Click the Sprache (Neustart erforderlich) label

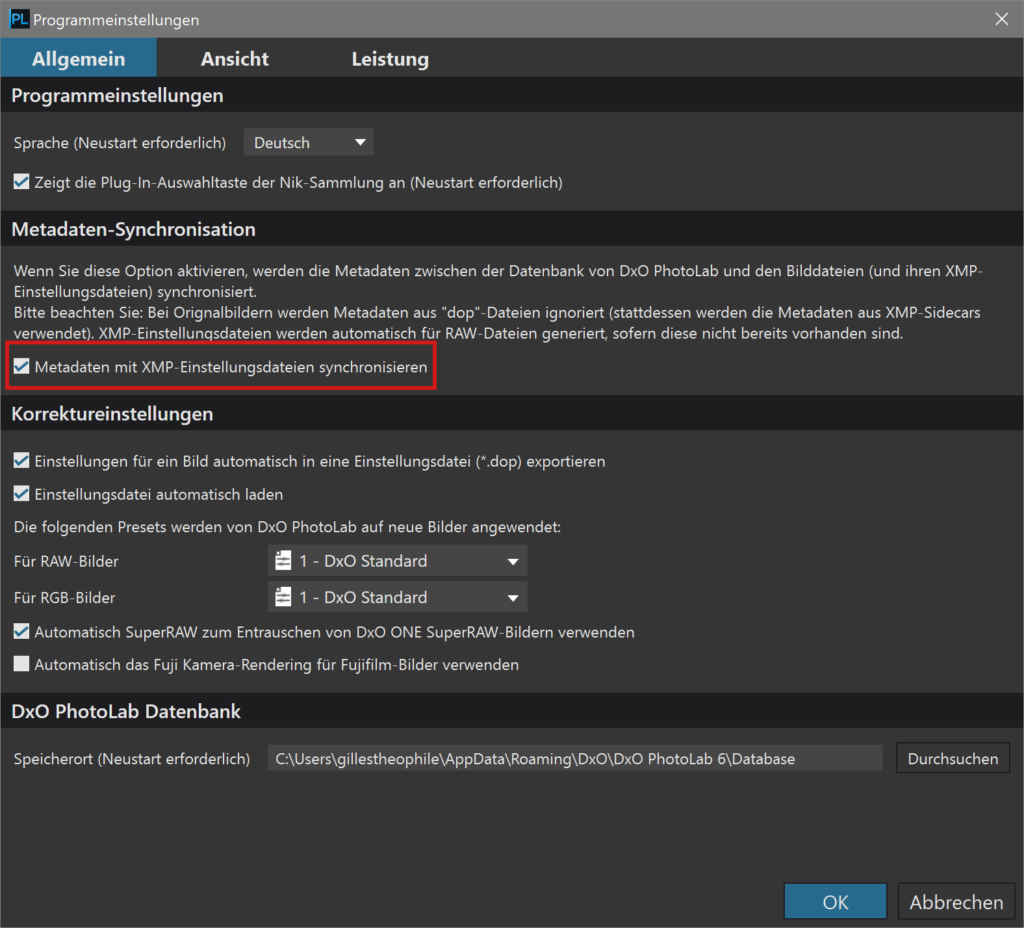120,142
